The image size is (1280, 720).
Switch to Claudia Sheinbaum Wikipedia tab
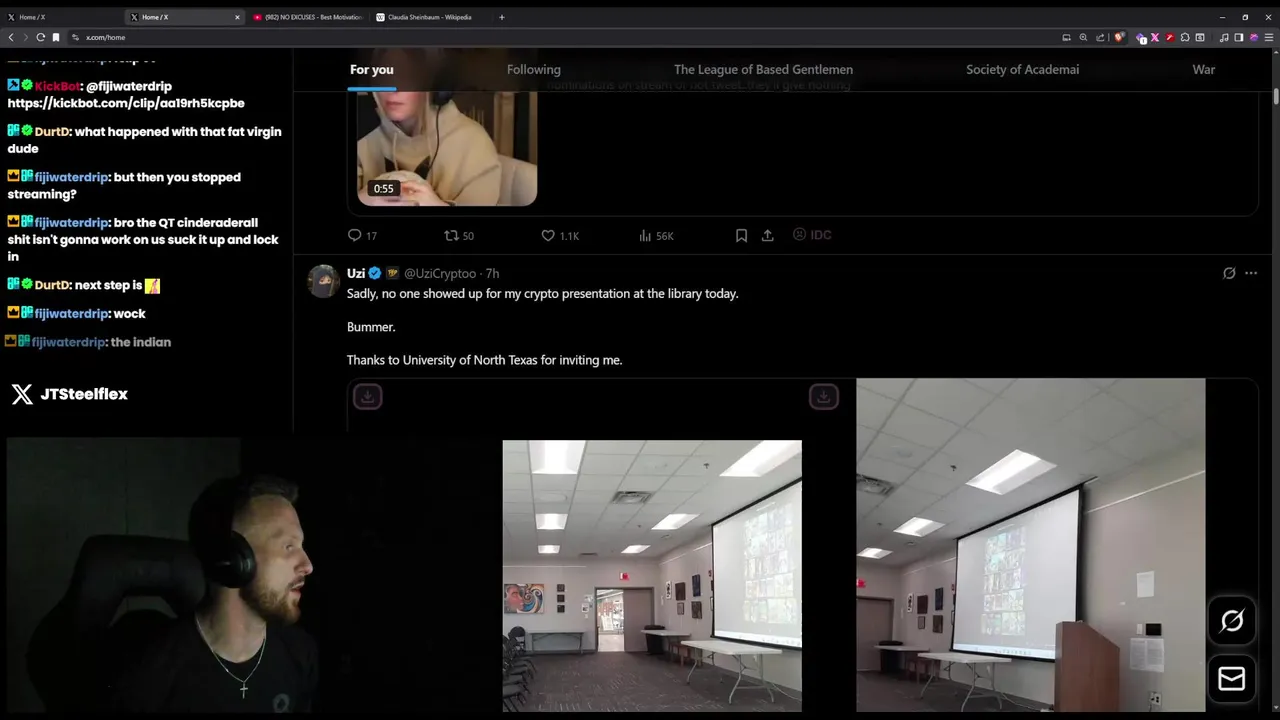429,17
